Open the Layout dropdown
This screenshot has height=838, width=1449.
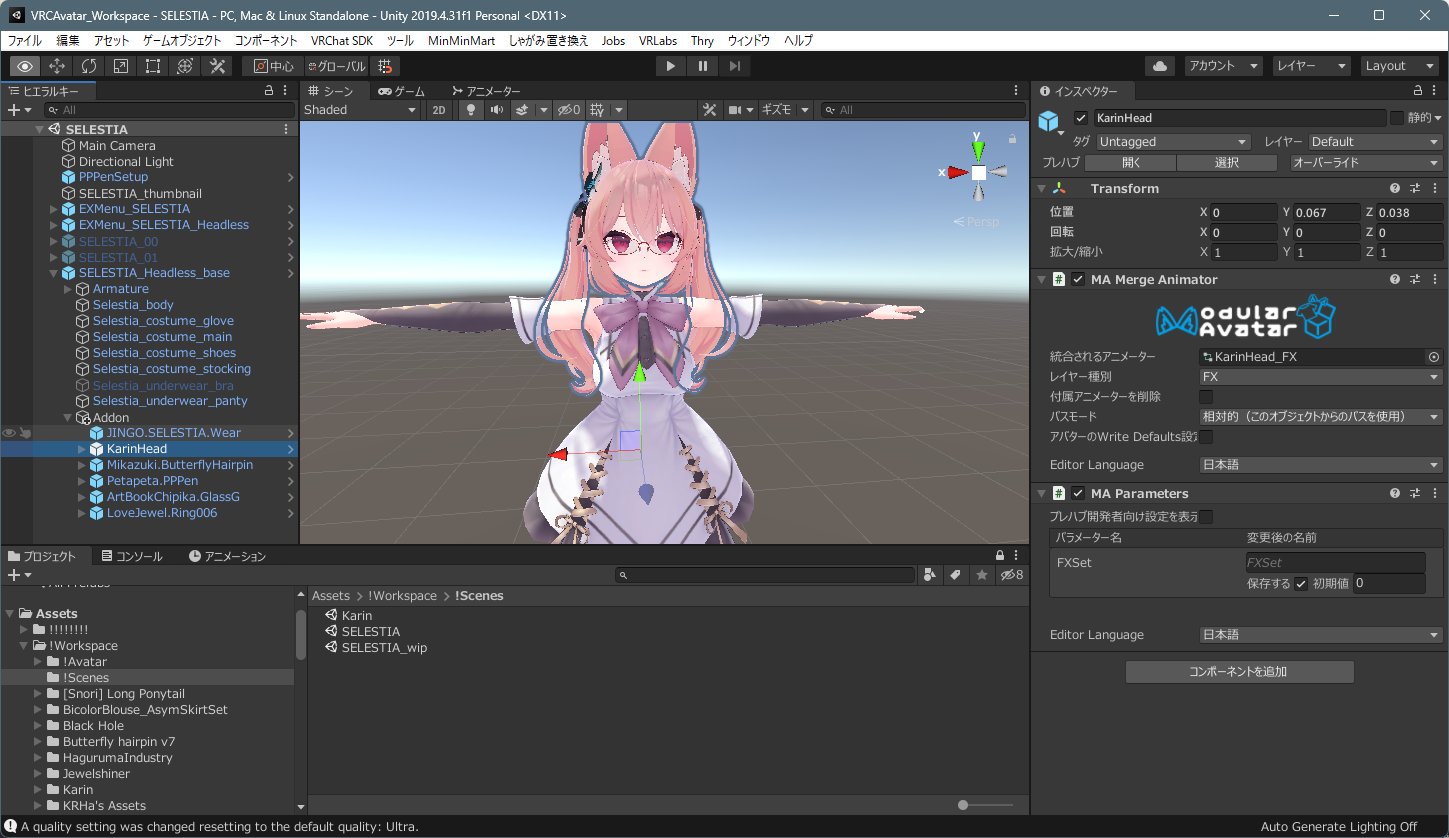[1400, 66]
